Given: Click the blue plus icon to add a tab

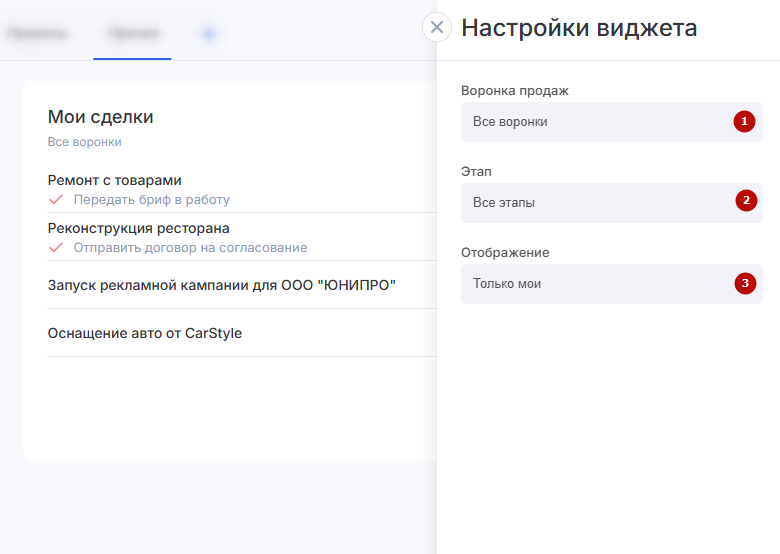Looking at the screenshot, I should tap(209, 34).
